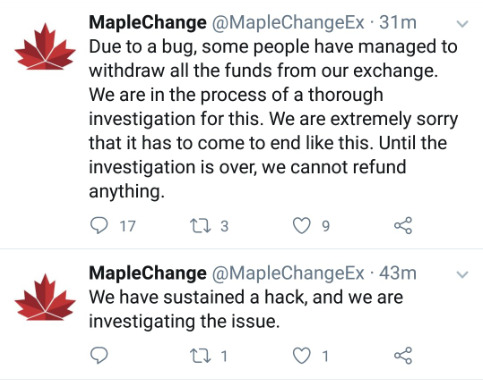Like the 'sustained a hack' tweet
This screenshot has height=380, width=483.
[x=301, y=356]
